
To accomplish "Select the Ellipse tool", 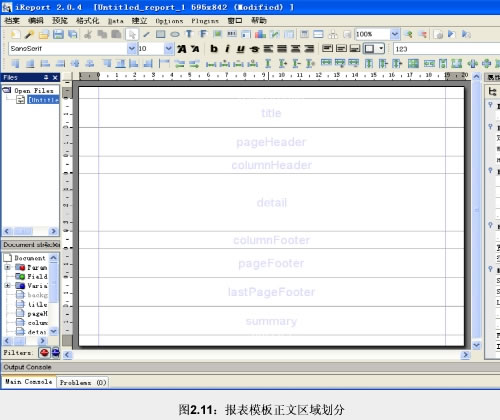I will point(175,34).
